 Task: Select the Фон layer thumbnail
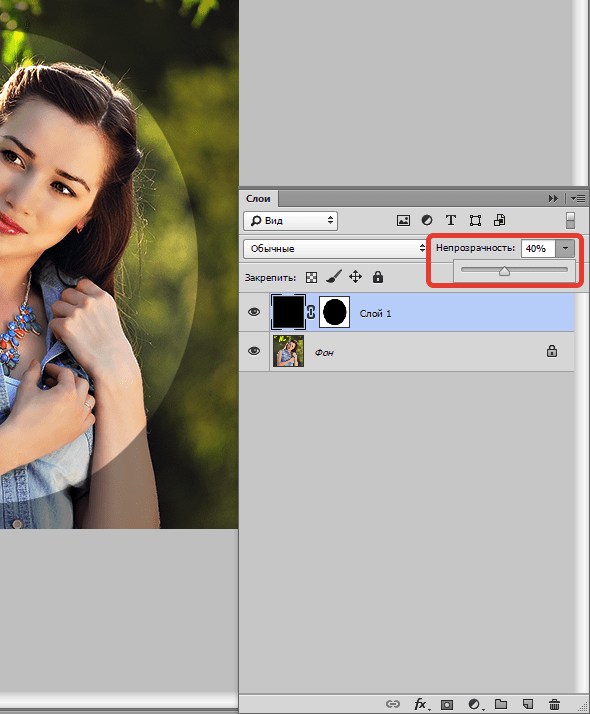(288, 351)
